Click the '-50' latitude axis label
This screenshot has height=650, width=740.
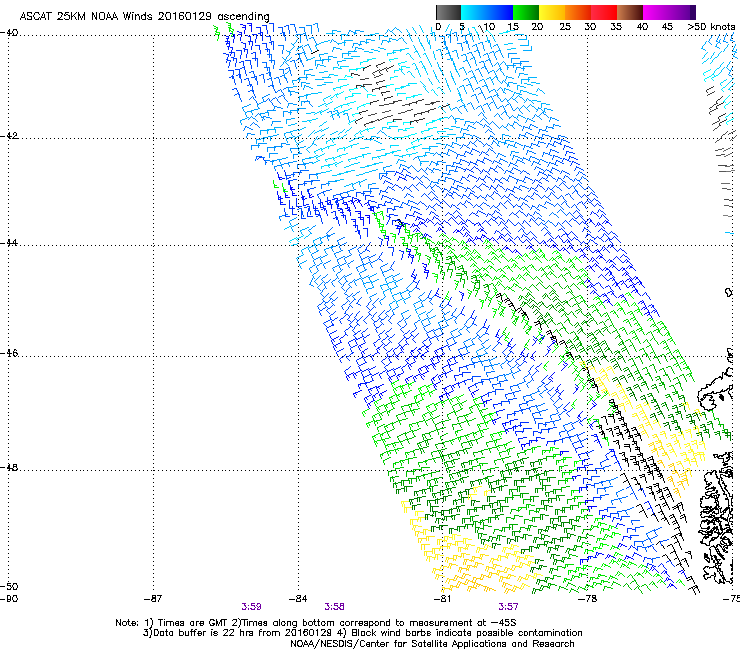(9, 586)
